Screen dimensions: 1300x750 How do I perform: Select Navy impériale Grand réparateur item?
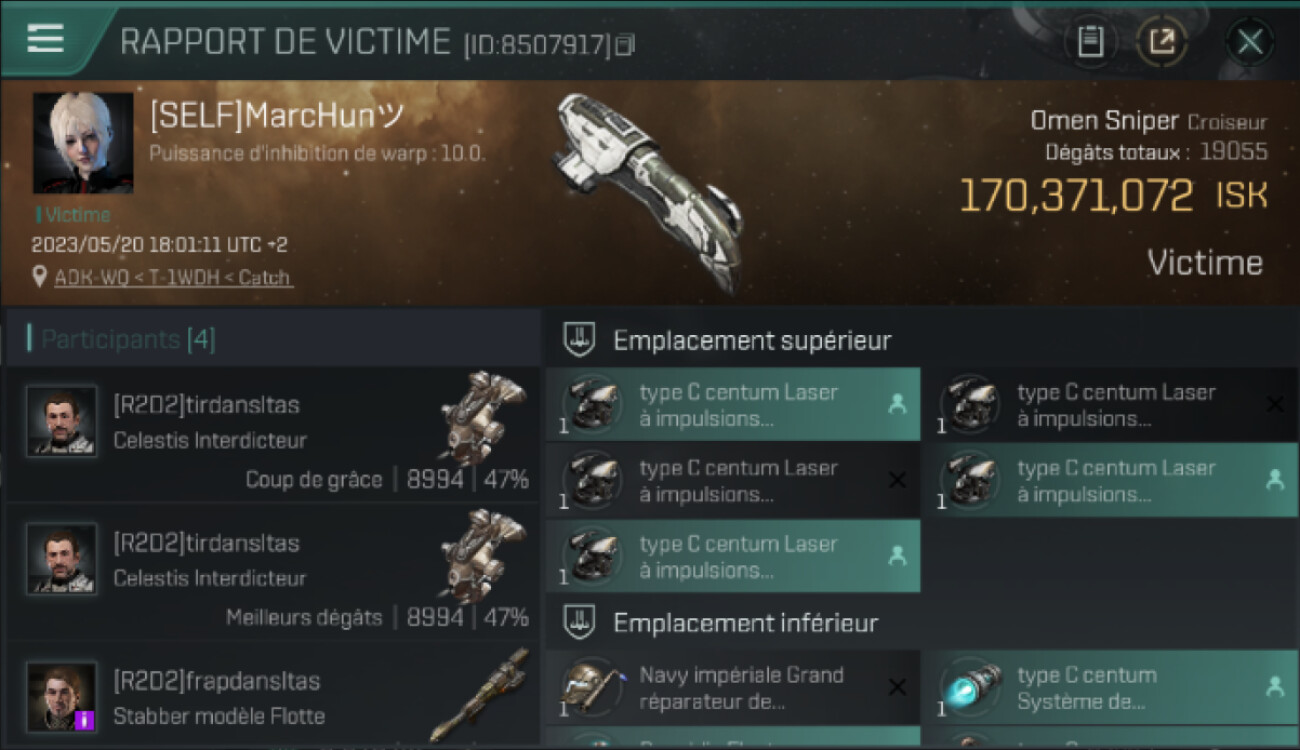(x=733, y=687)
